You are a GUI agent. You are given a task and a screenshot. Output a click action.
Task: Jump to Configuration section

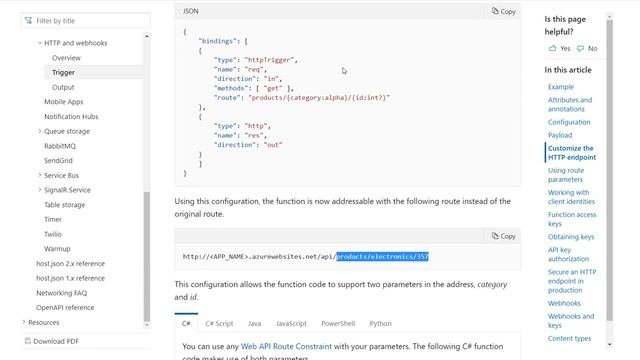tap(569, 122)
